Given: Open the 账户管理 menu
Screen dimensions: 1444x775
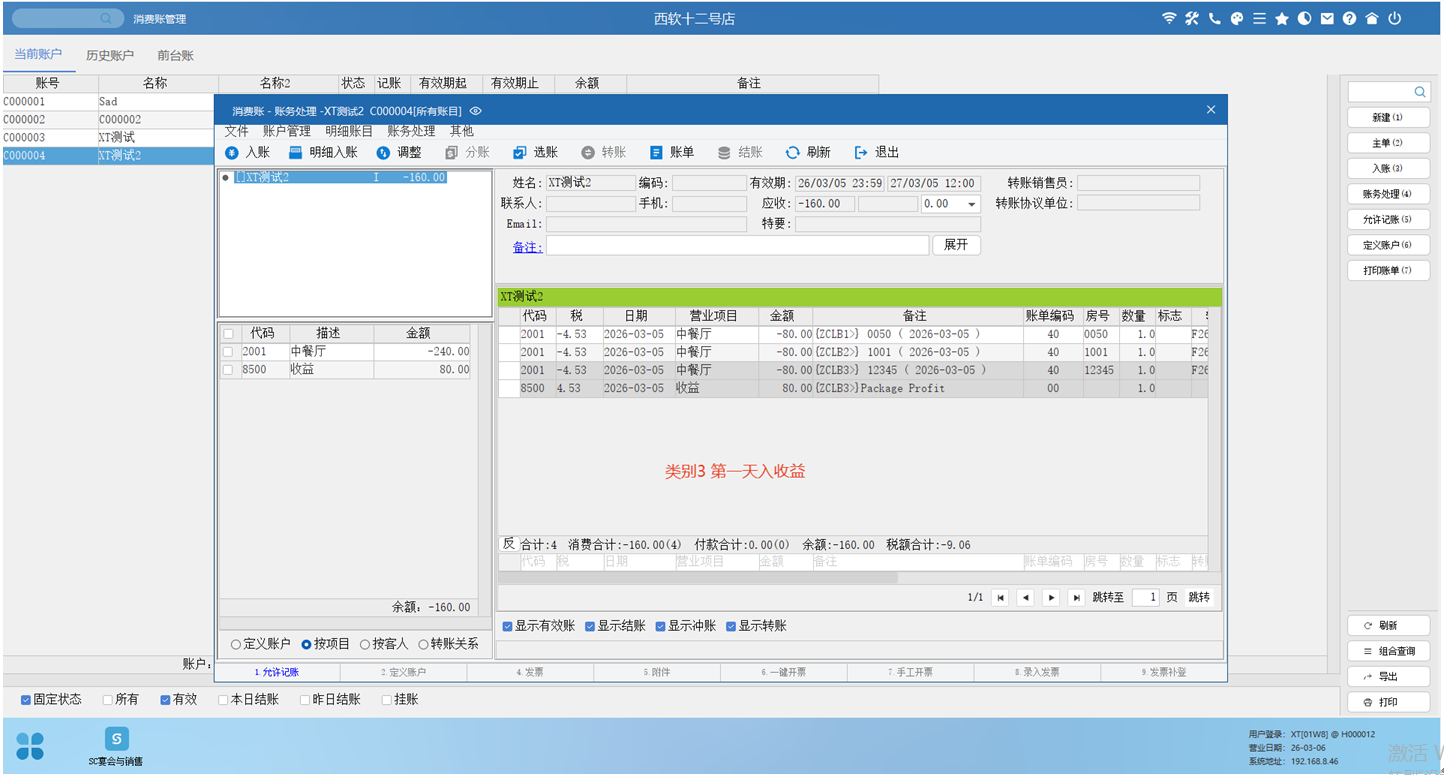Looking at the screenshot, I should tap(287, 131).
